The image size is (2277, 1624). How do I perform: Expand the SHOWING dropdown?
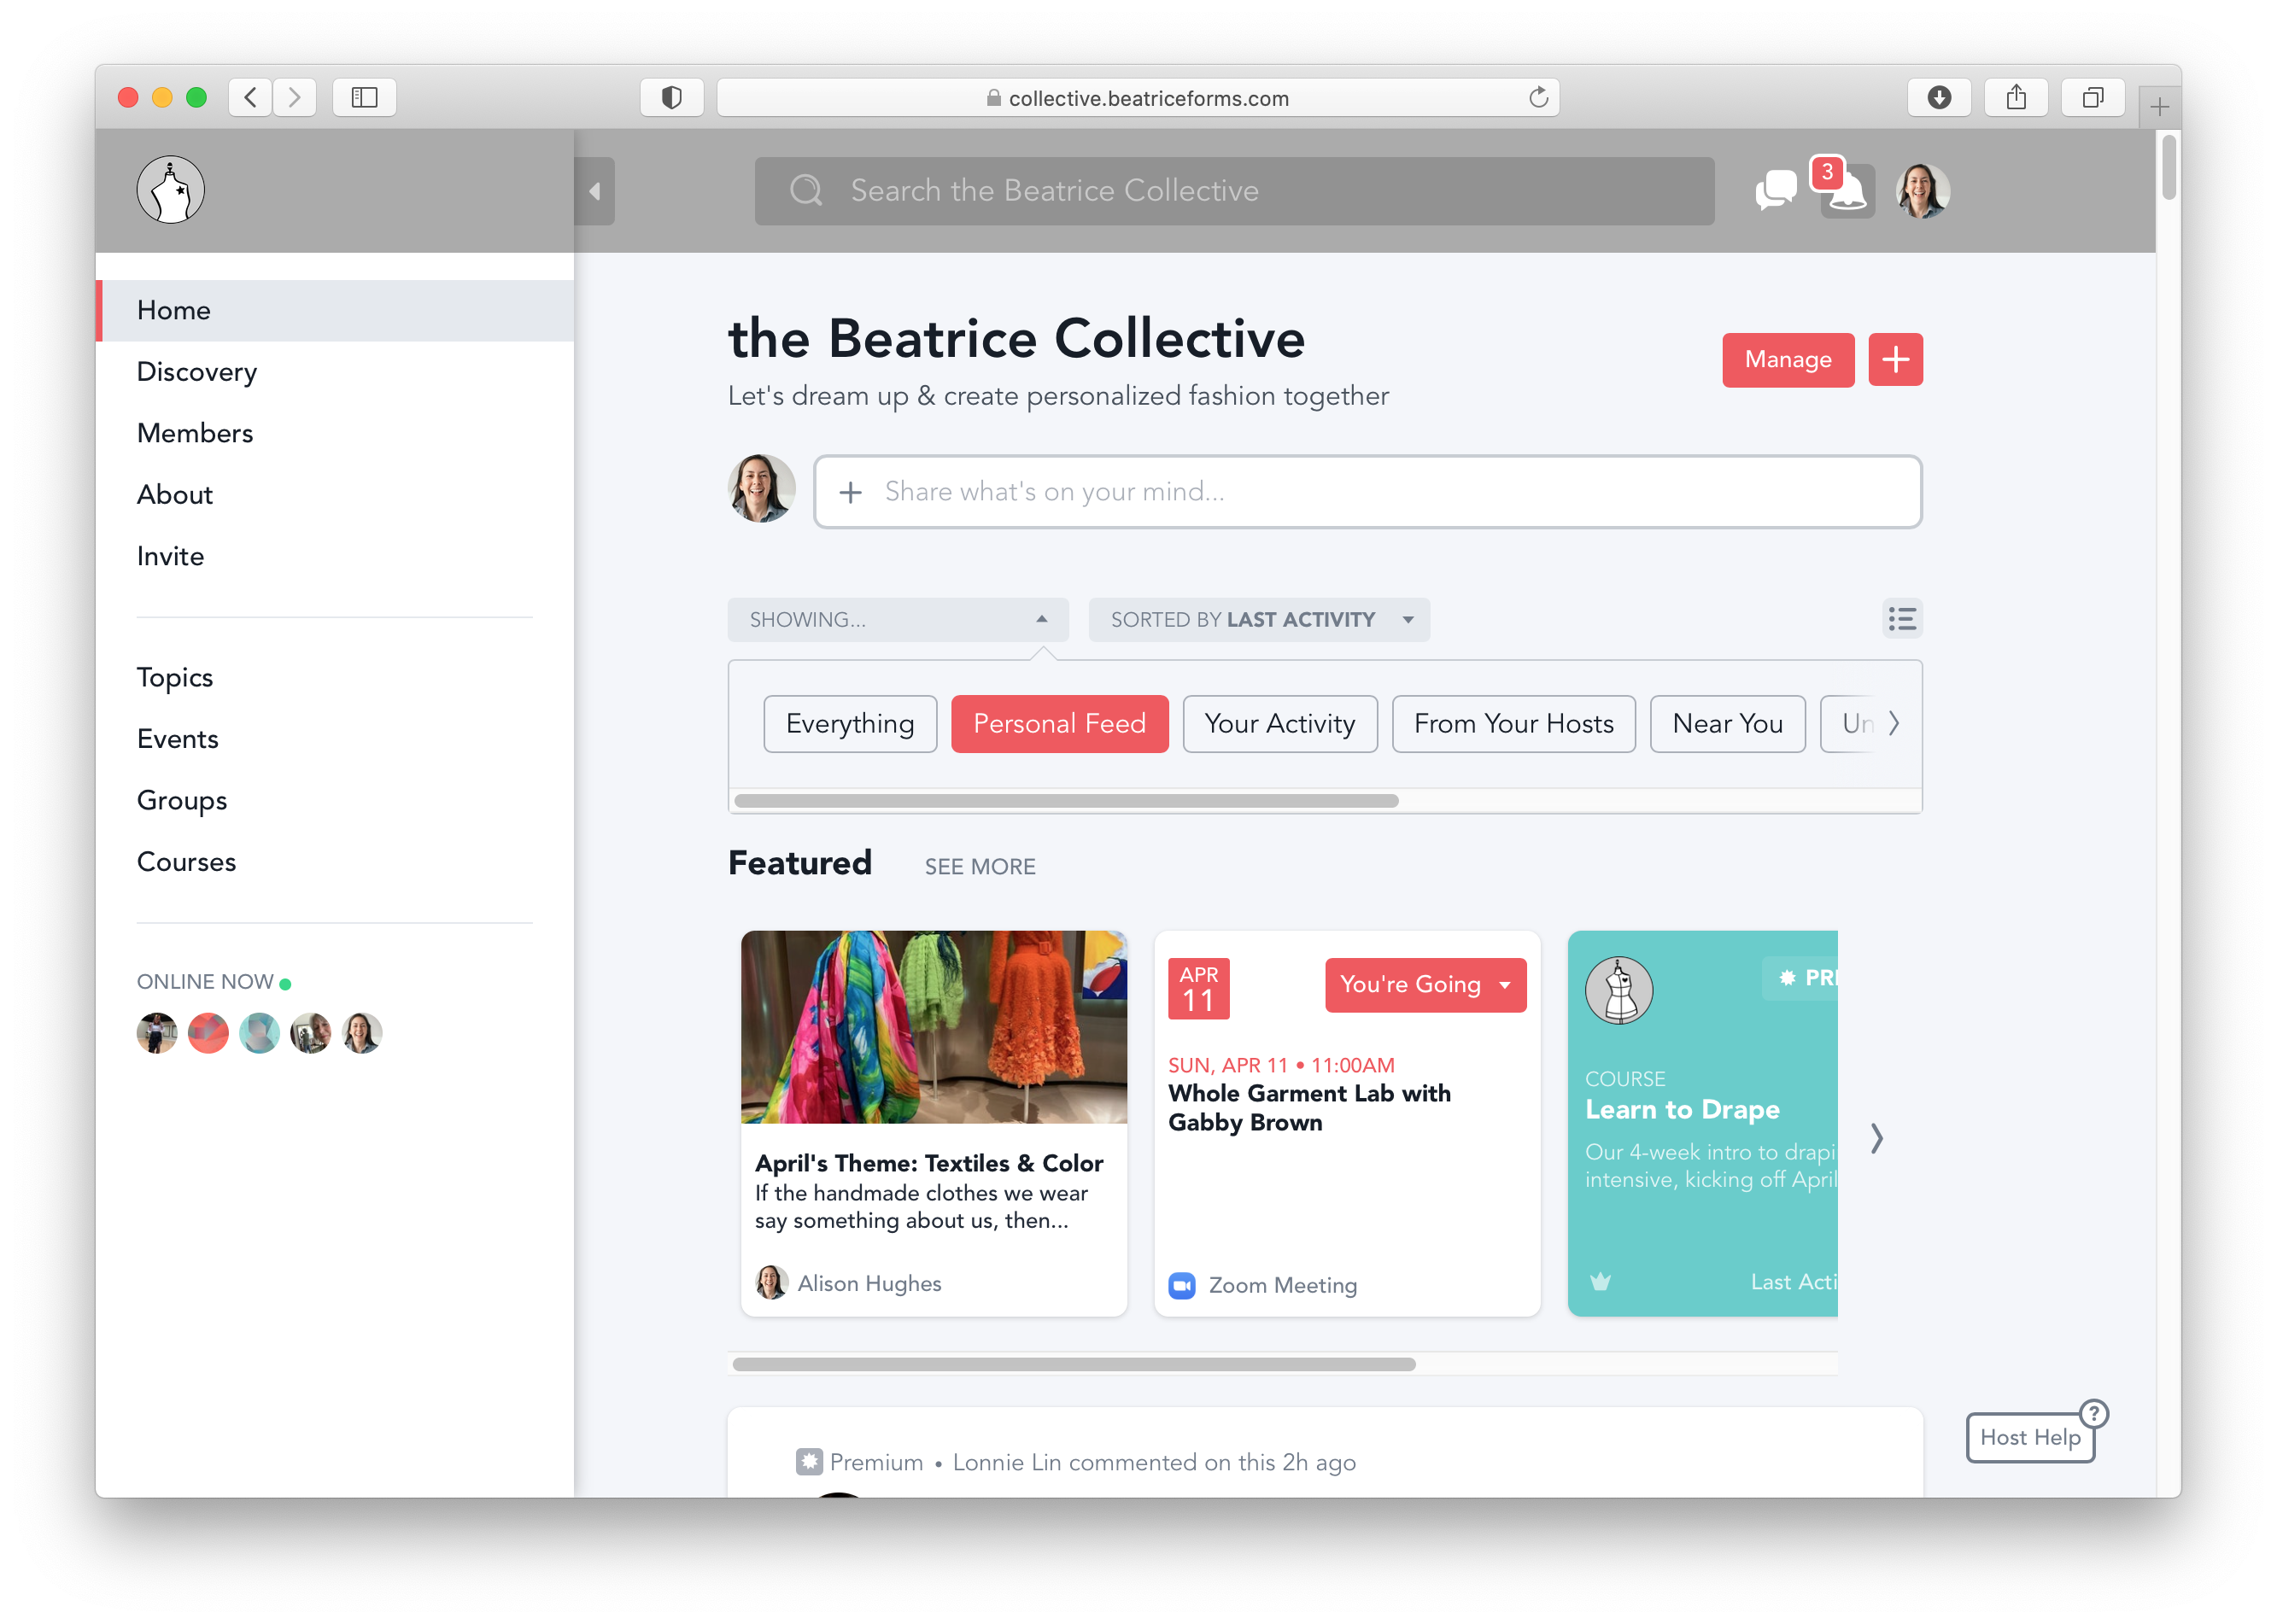point(897,620)
